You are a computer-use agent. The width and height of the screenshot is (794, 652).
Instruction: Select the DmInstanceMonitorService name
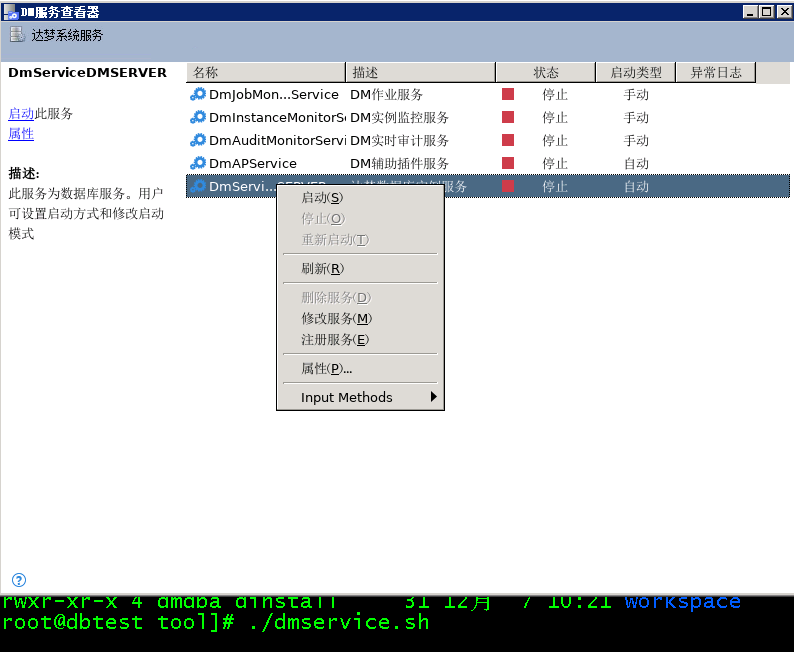click(x=277, y=117)
